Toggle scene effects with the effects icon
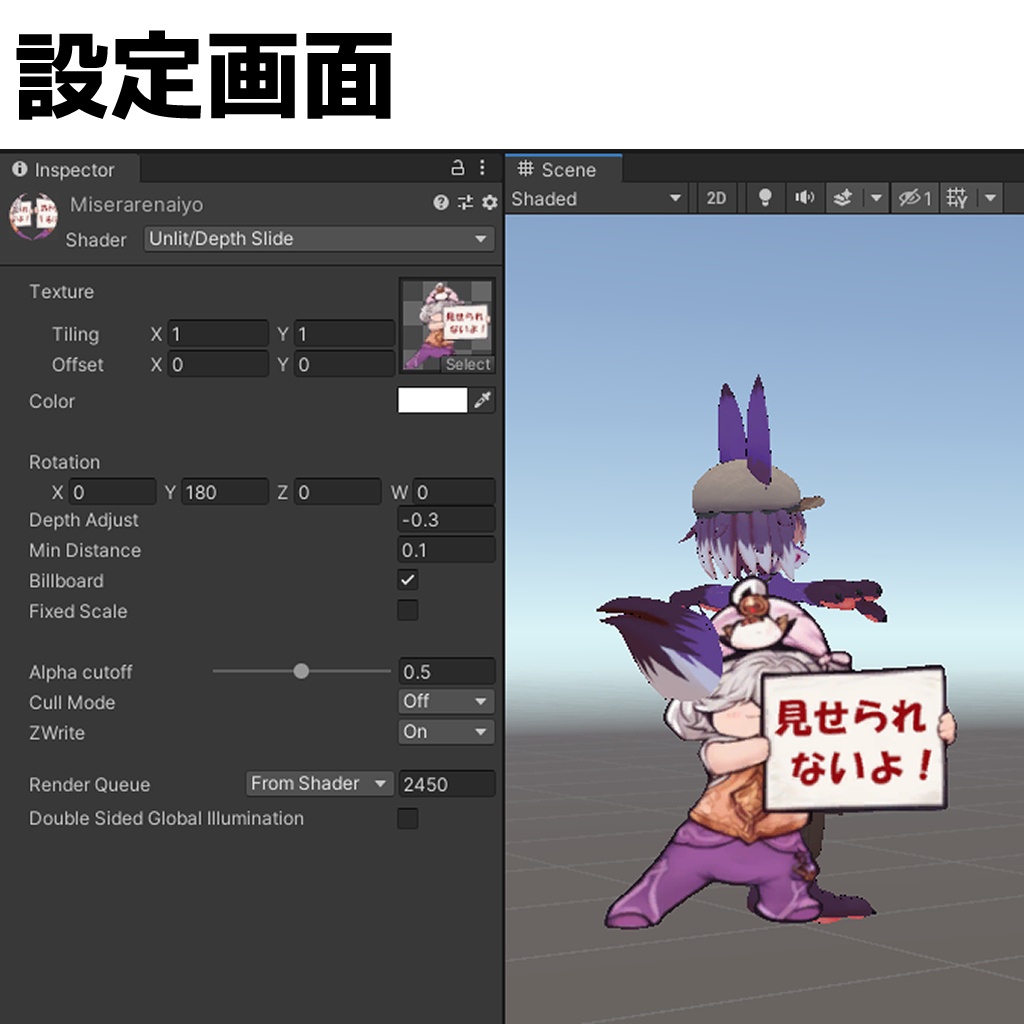Viewport: 1024px width, 1024px height. [843, 198]
